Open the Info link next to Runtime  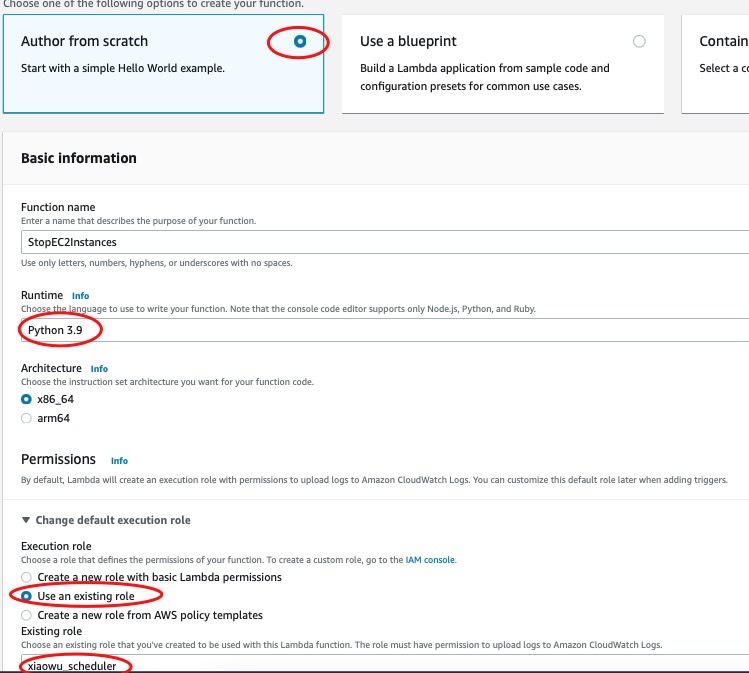click(80, 296)
